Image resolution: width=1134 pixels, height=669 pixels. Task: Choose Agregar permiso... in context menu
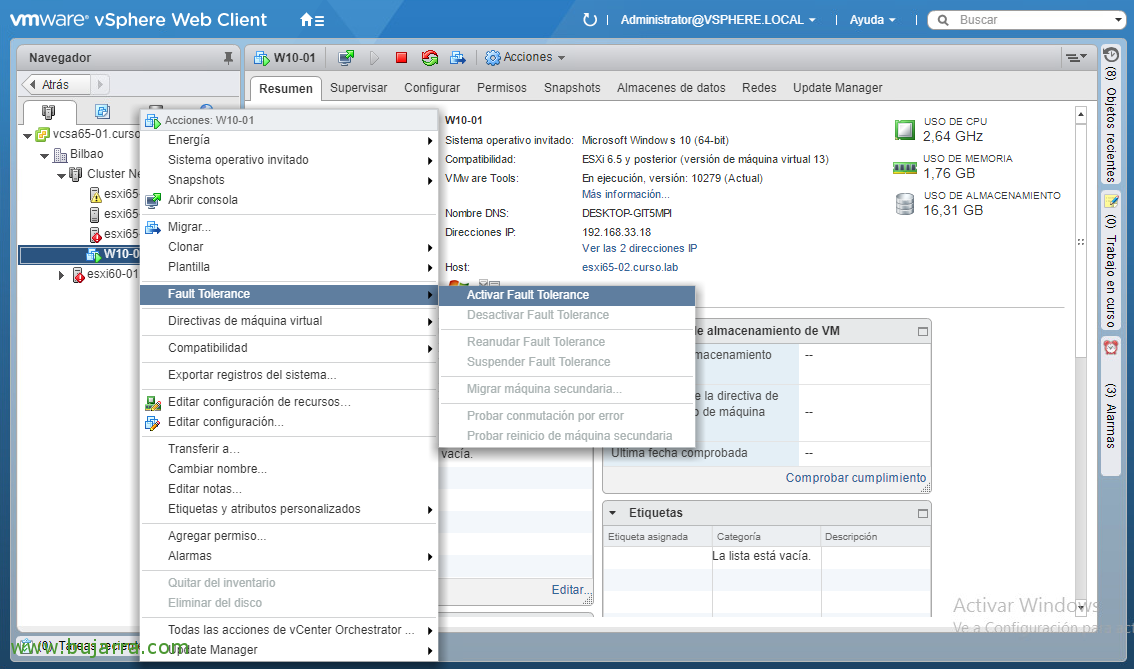point(289,537)
